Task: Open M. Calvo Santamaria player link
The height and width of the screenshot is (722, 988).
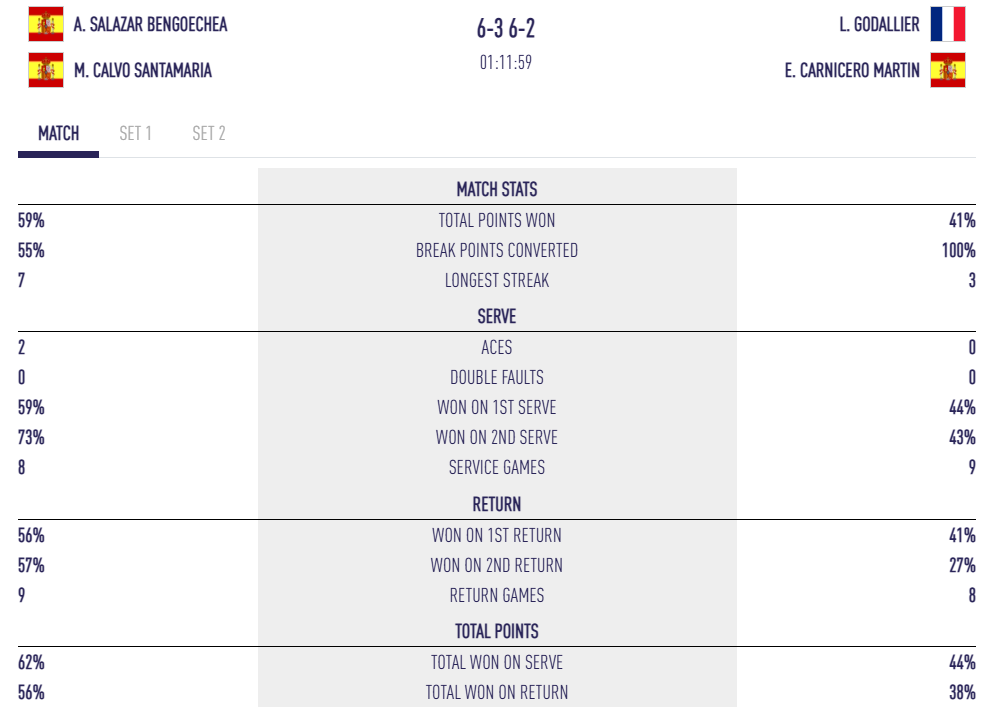Action: pyautogui.click(x=143, y=71)
